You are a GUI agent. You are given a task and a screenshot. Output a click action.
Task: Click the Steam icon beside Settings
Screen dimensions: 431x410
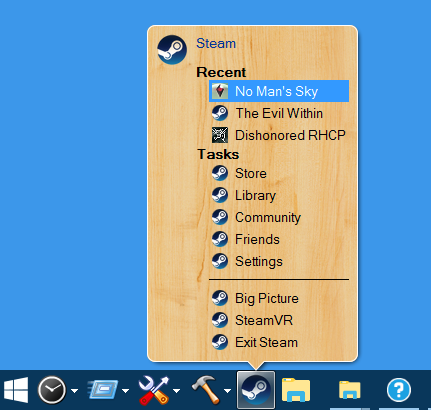[x=220, y=261]
